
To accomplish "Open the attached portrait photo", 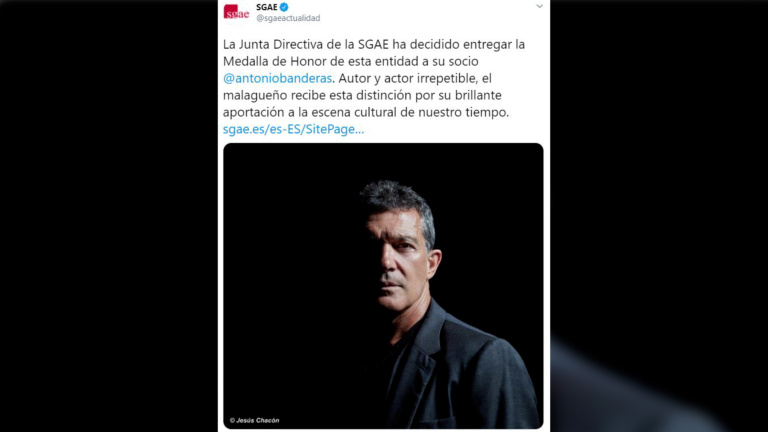I will pyautogui.click(x=383, y=286).
